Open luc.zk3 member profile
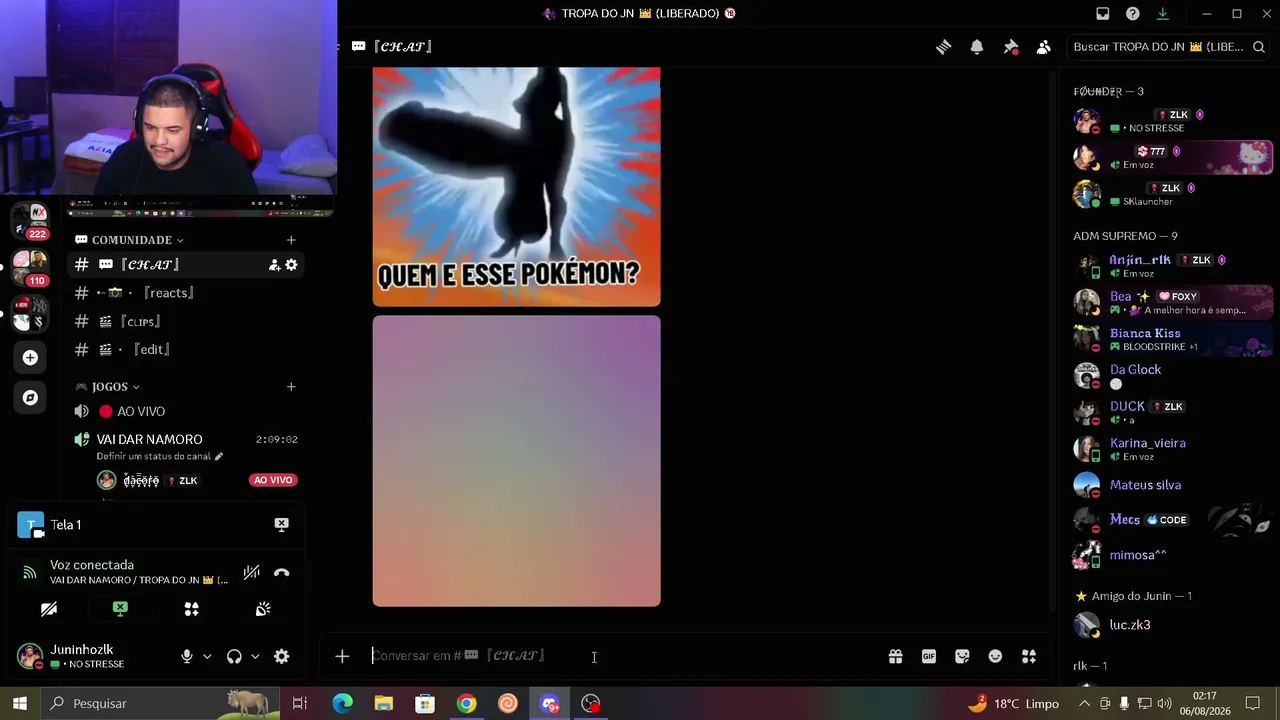 pyautogui.click(x=1172, y=625)
